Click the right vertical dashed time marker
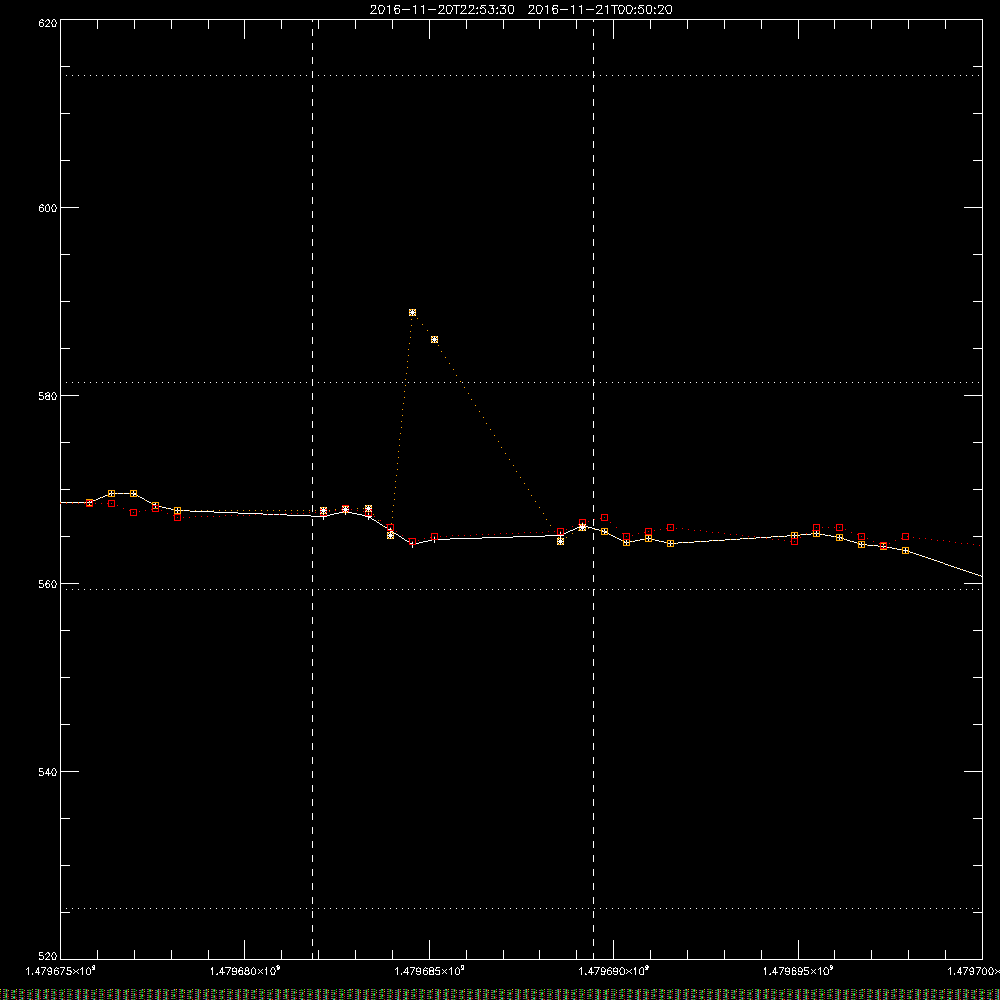 point(594,488)
